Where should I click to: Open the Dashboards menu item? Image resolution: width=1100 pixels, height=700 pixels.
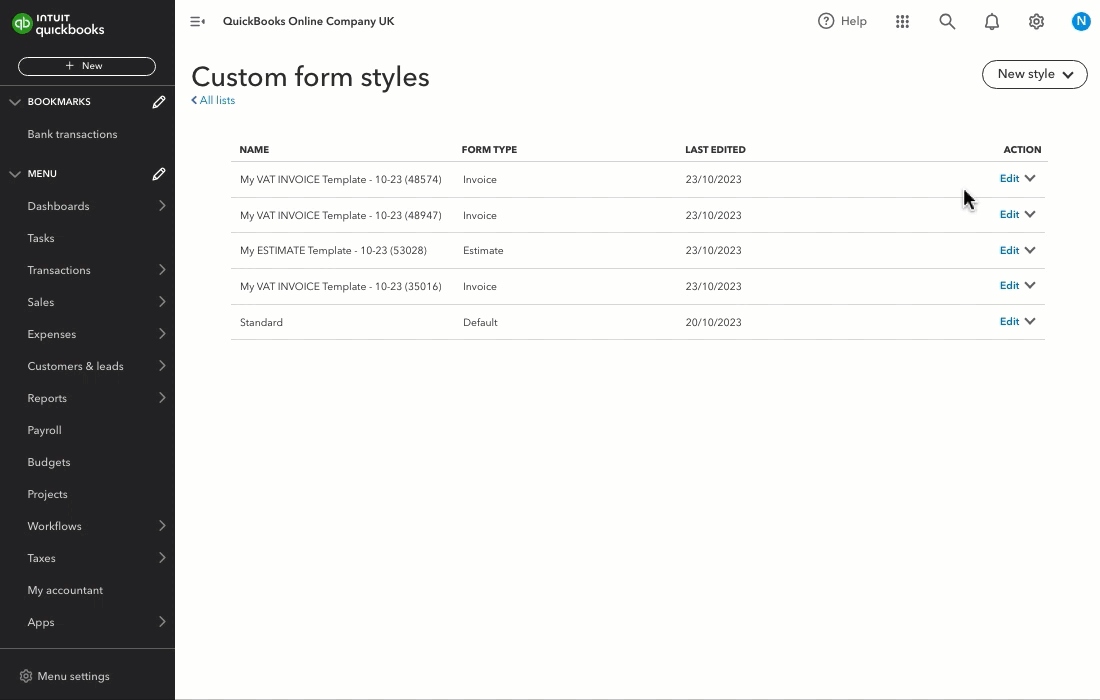(x=58, y=206)
